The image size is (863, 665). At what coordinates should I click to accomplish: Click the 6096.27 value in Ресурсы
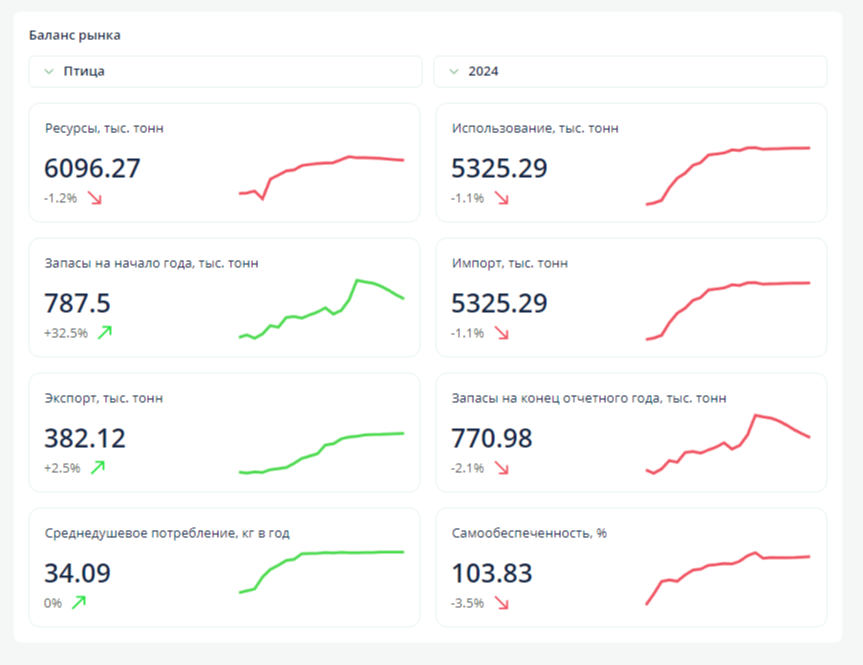point(93,168)
